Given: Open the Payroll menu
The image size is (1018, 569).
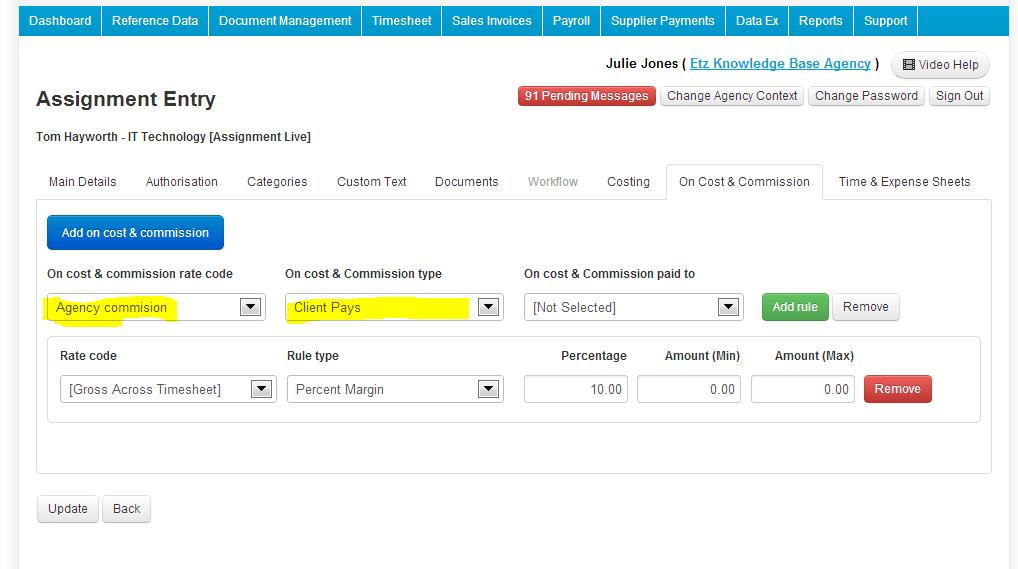Looking at the screenshot, I should tap(571, 21).
